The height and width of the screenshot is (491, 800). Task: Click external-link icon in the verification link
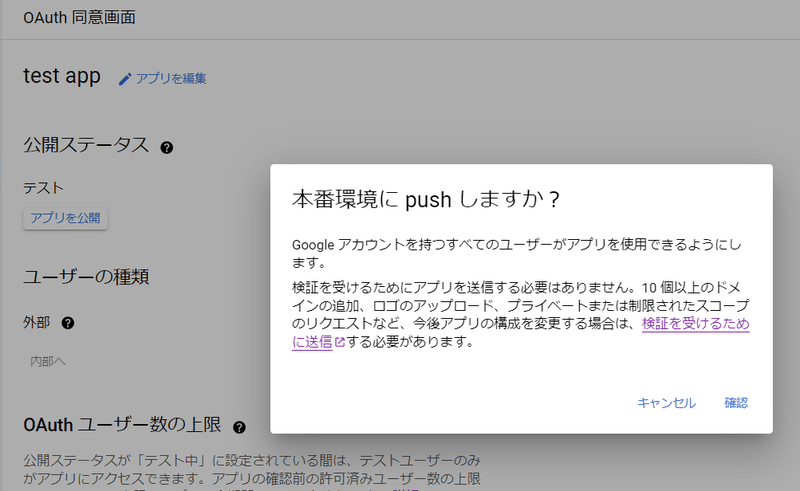(x=339, y=342)
